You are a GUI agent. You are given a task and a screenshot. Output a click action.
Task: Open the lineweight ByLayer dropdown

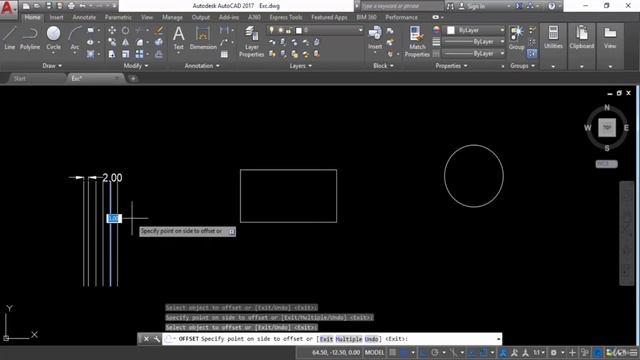click(x=474, y=42)
